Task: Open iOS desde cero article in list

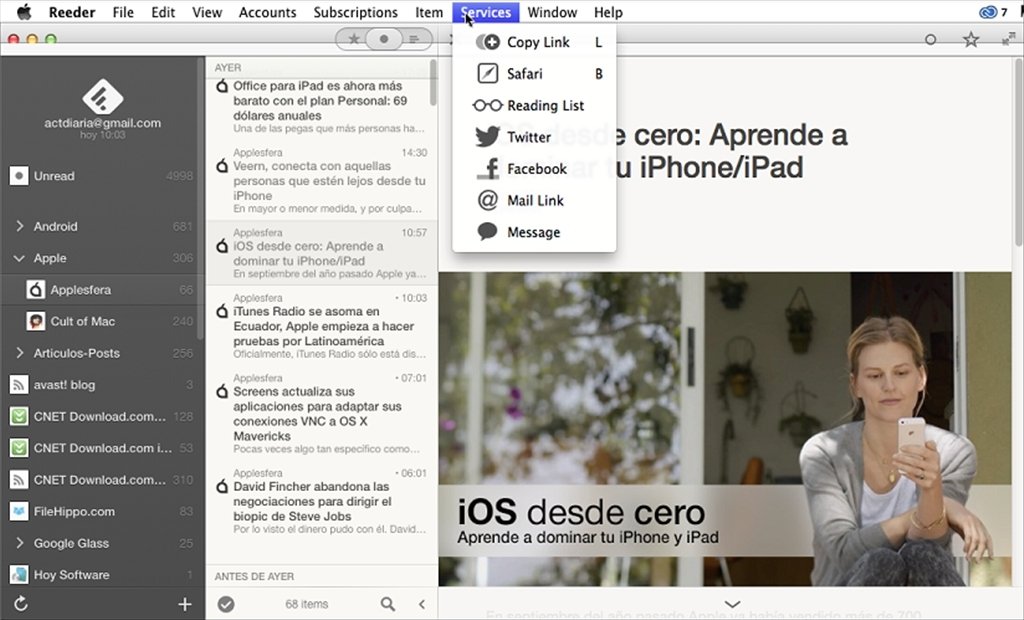Action: click(322, 253)
